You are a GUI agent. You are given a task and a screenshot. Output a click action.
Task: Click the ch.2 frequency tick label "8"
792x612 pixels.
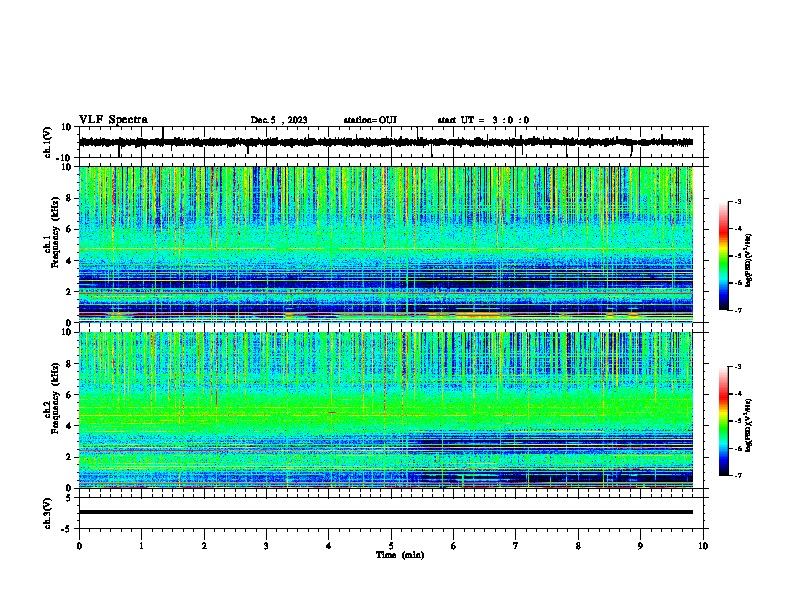pyautogui.click(x=69, y=364)
